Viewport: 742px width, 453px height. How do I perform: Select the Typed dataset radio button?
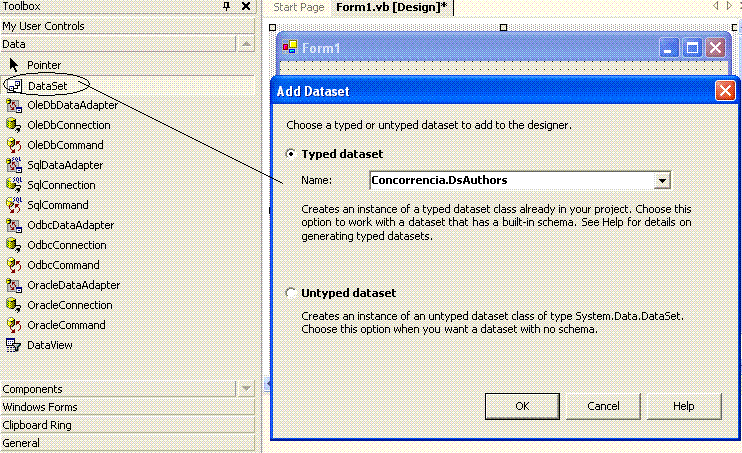click(291, 154)
